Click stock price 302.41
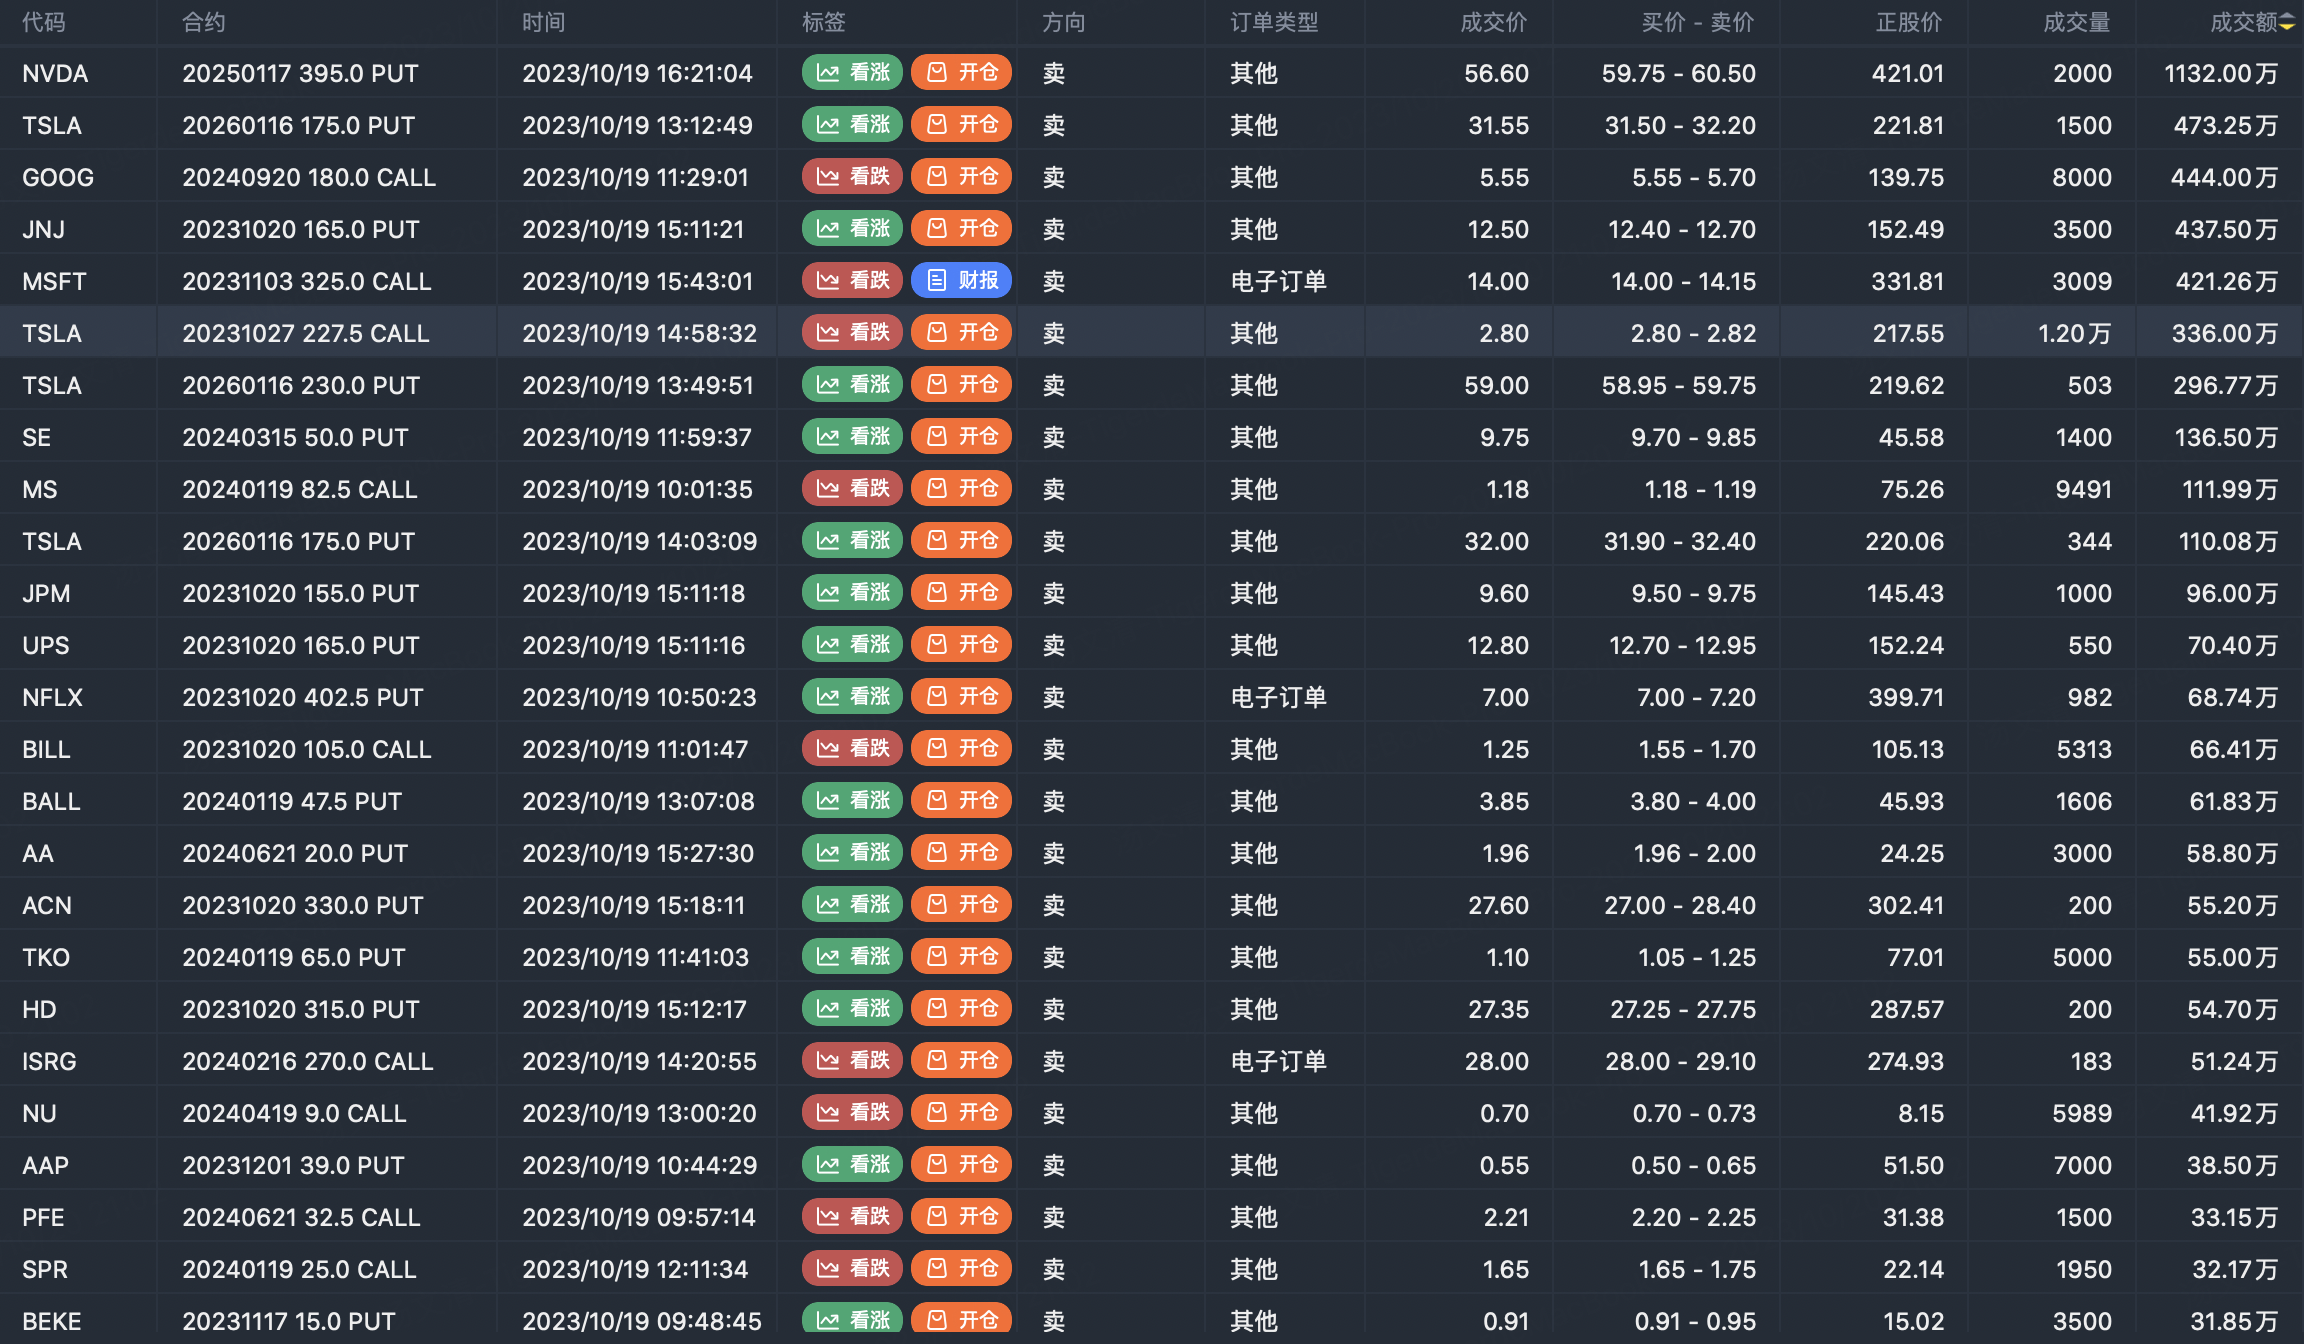Screen dimensions: 2304x1344 (x=1906, y=905)
